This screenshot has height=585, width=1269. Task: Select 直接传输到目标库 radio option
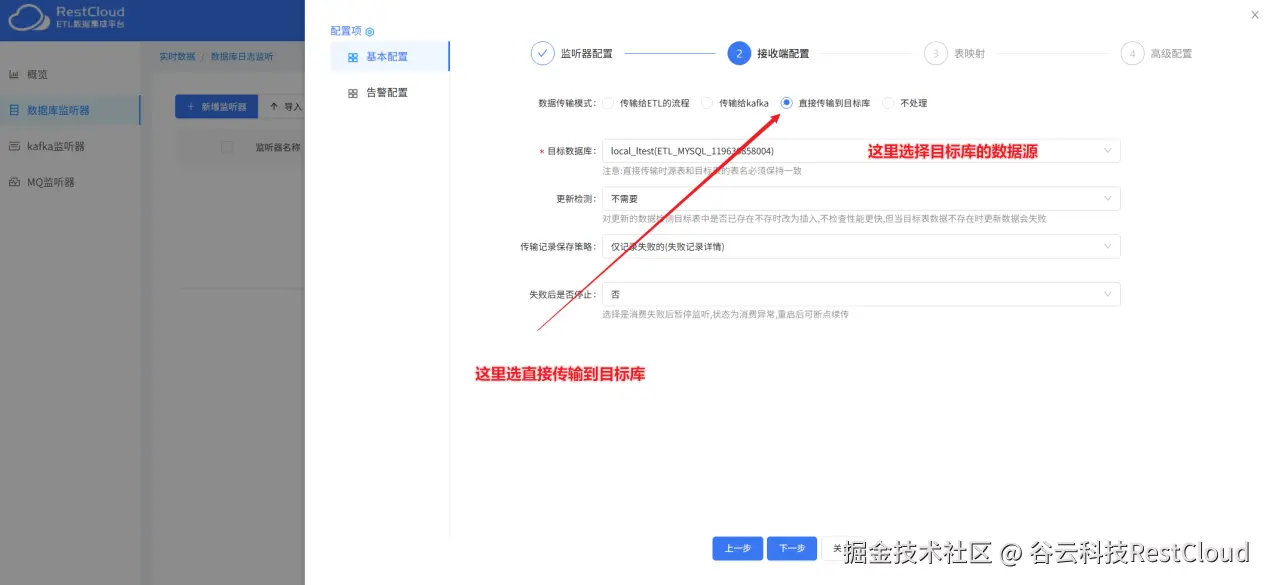pyautogui.click(x=787, y=103)
